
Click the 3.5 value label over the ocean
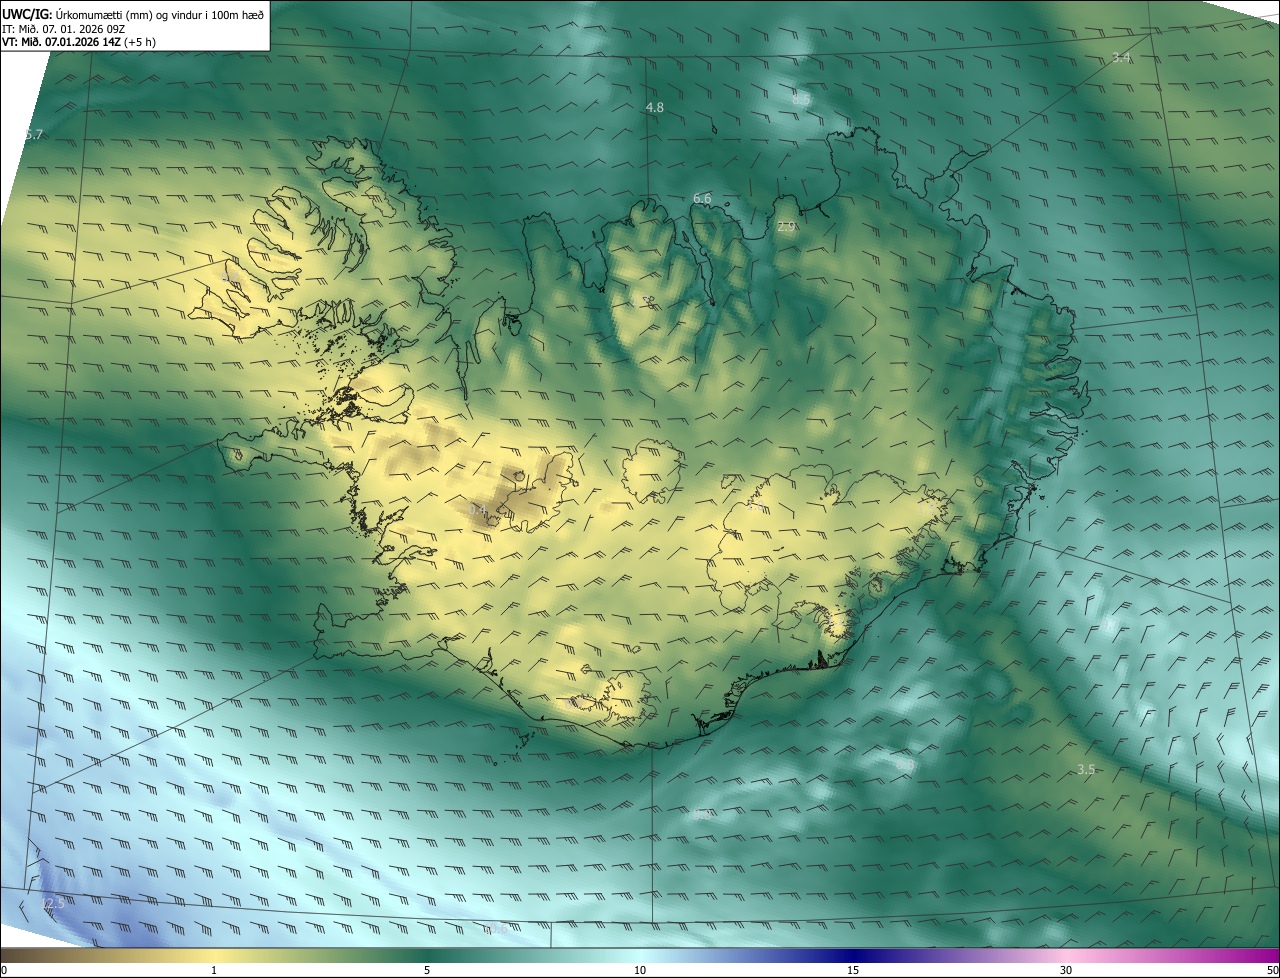click(x=1086, y=769)
